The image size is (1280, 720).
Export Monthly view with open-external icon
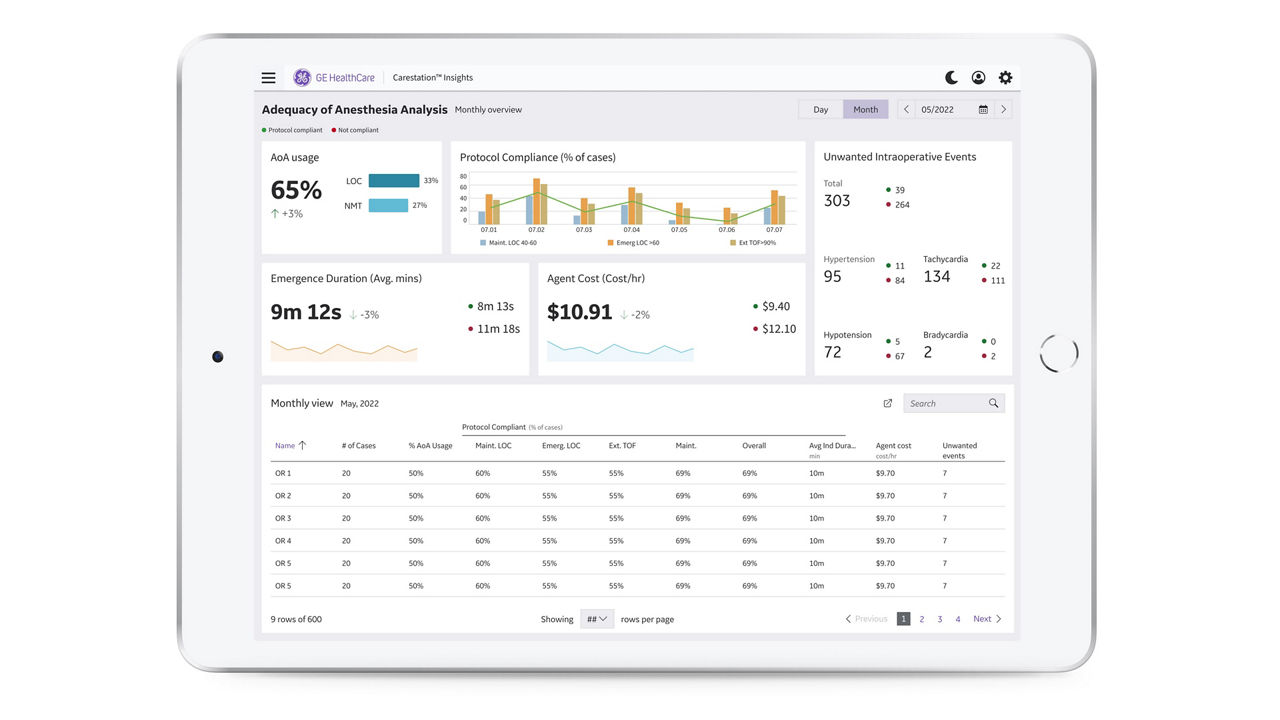tap(887, 404)
